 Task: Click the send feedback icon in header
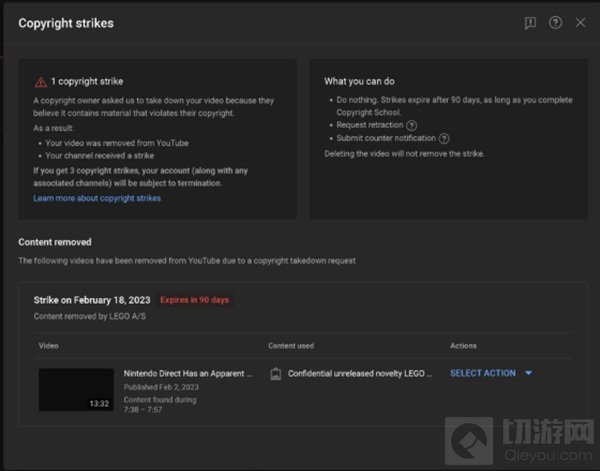click(x=531, y=23)
